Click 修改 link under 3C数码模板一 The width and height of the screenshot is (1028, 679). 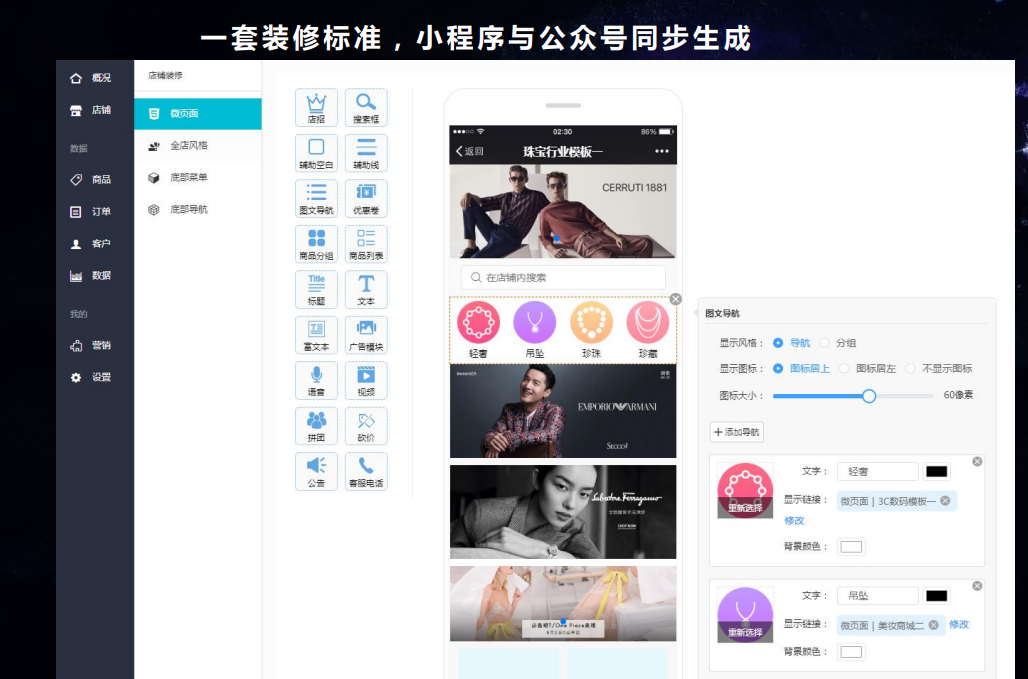coord(794,520)
